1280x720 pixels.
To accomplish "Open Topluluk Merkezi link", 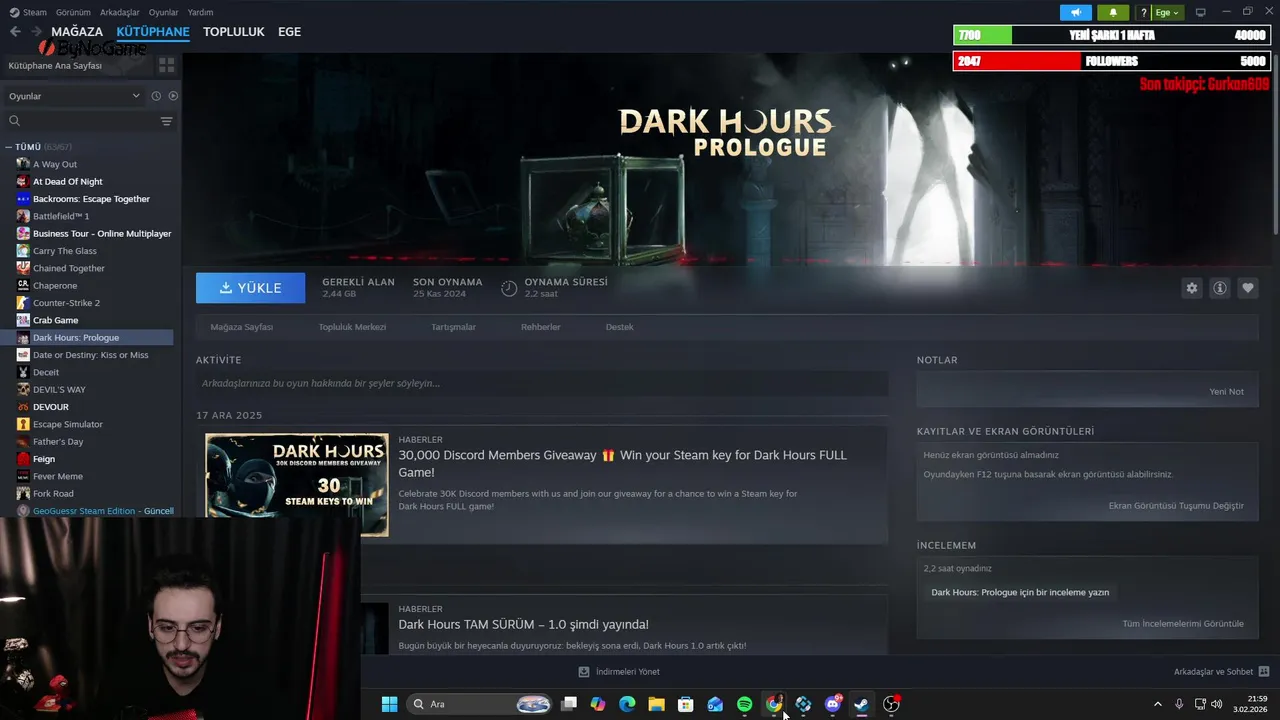I will [x=352, y=327].
